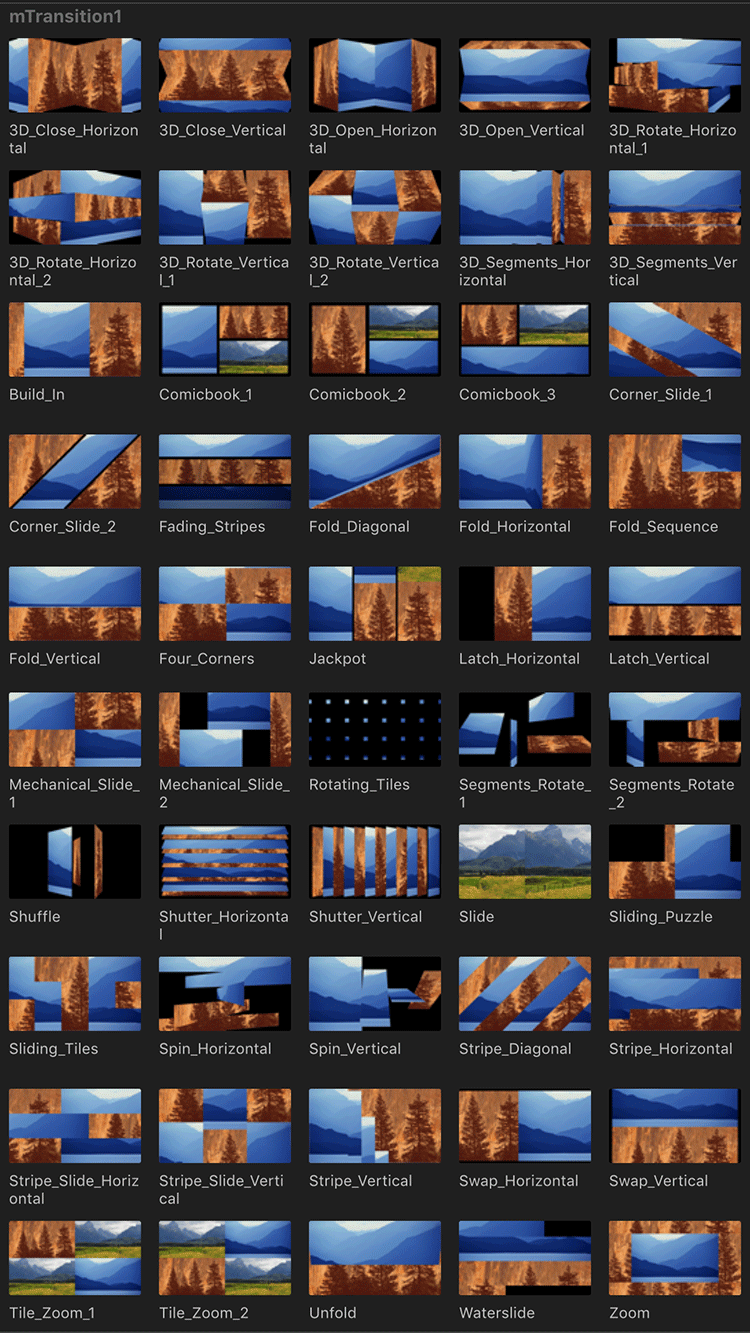Select the Shutter_Horizontal transition thumbnail
The height and width of the screenshot is (1333, 750).
225,861
